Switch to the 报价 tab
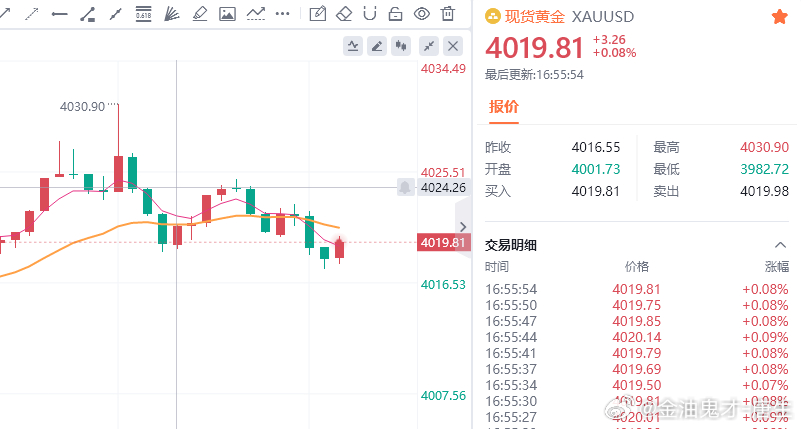801x429 pixels. 504,107
